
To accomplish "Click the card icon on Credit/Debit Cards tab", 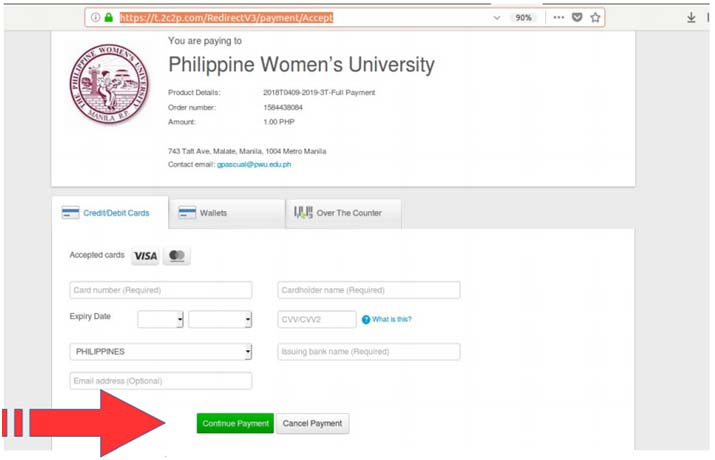I will click(x=70, y=213).
